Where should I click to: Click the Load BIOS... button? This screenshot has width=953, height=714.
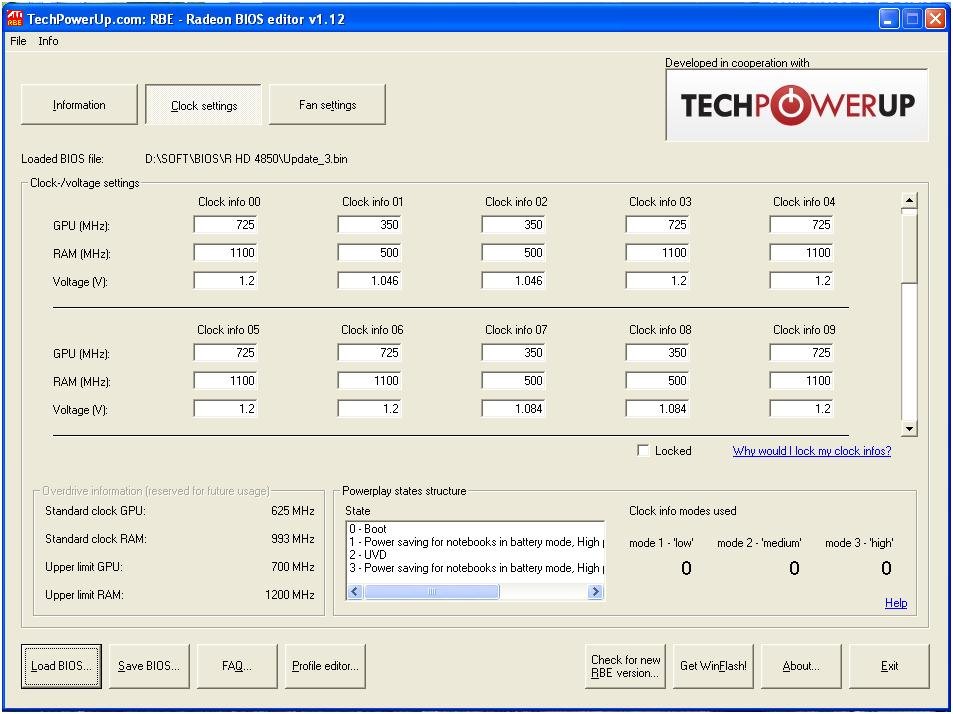[61, 665]
